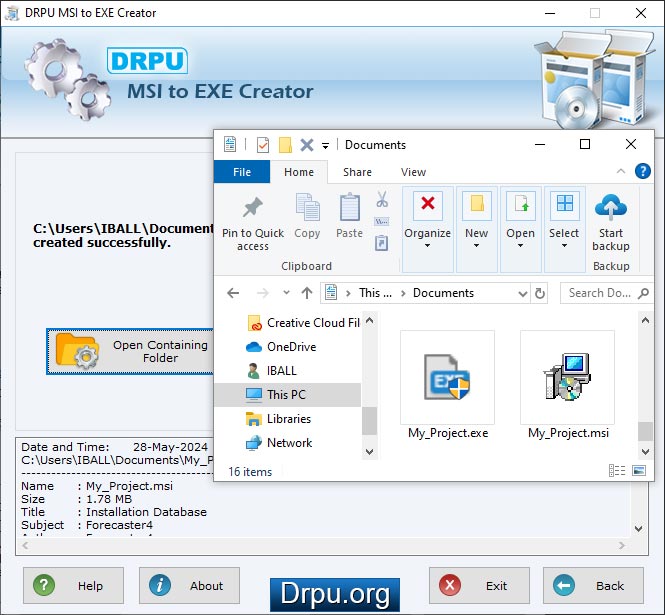665x615 pixels.
Task: Switch to large icons view in status bar
Action: [639, 470]
